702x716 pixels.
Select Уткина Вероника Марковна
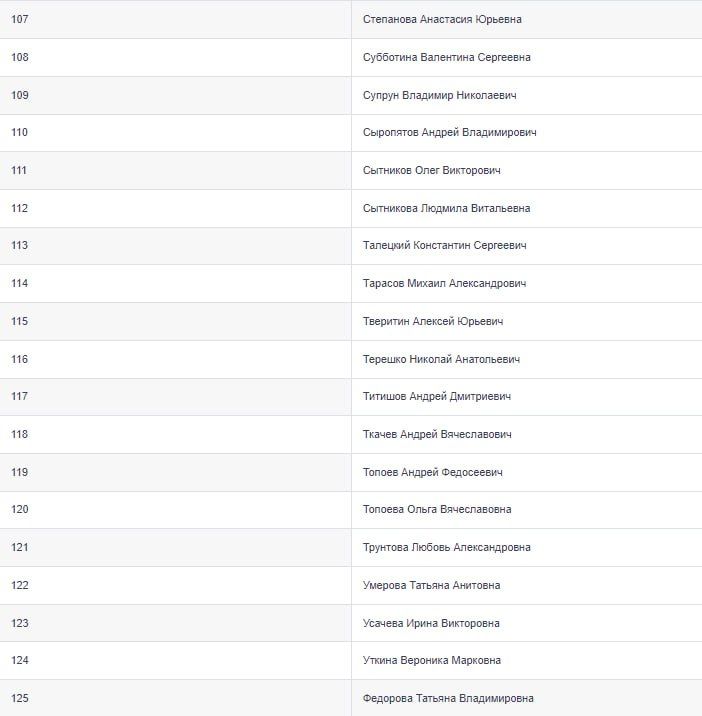(x=432, y=660)
